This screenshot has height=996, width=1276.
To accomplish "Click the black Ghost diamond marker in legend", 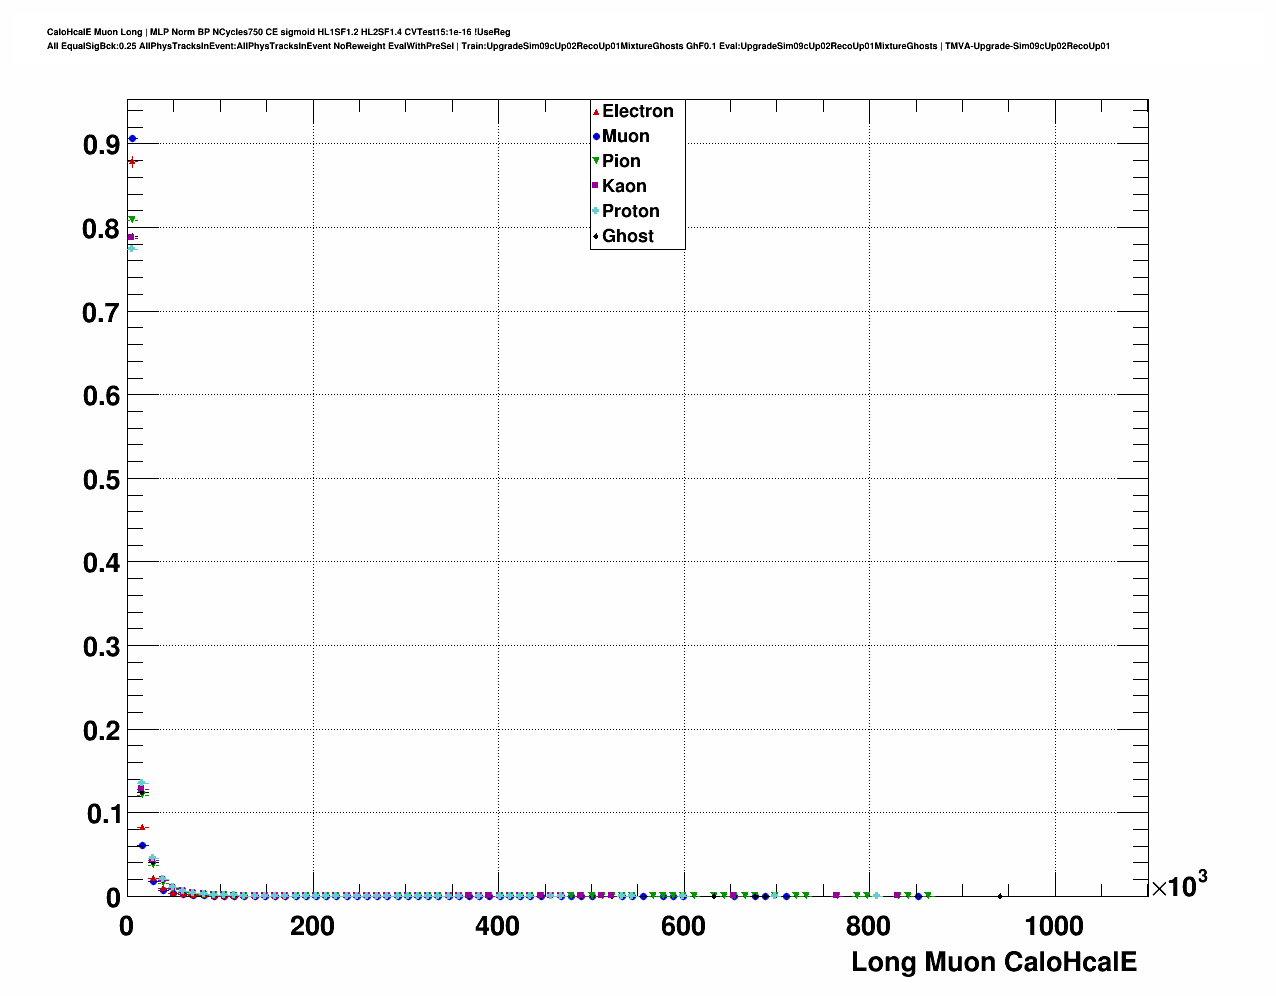I will (596, 237).
